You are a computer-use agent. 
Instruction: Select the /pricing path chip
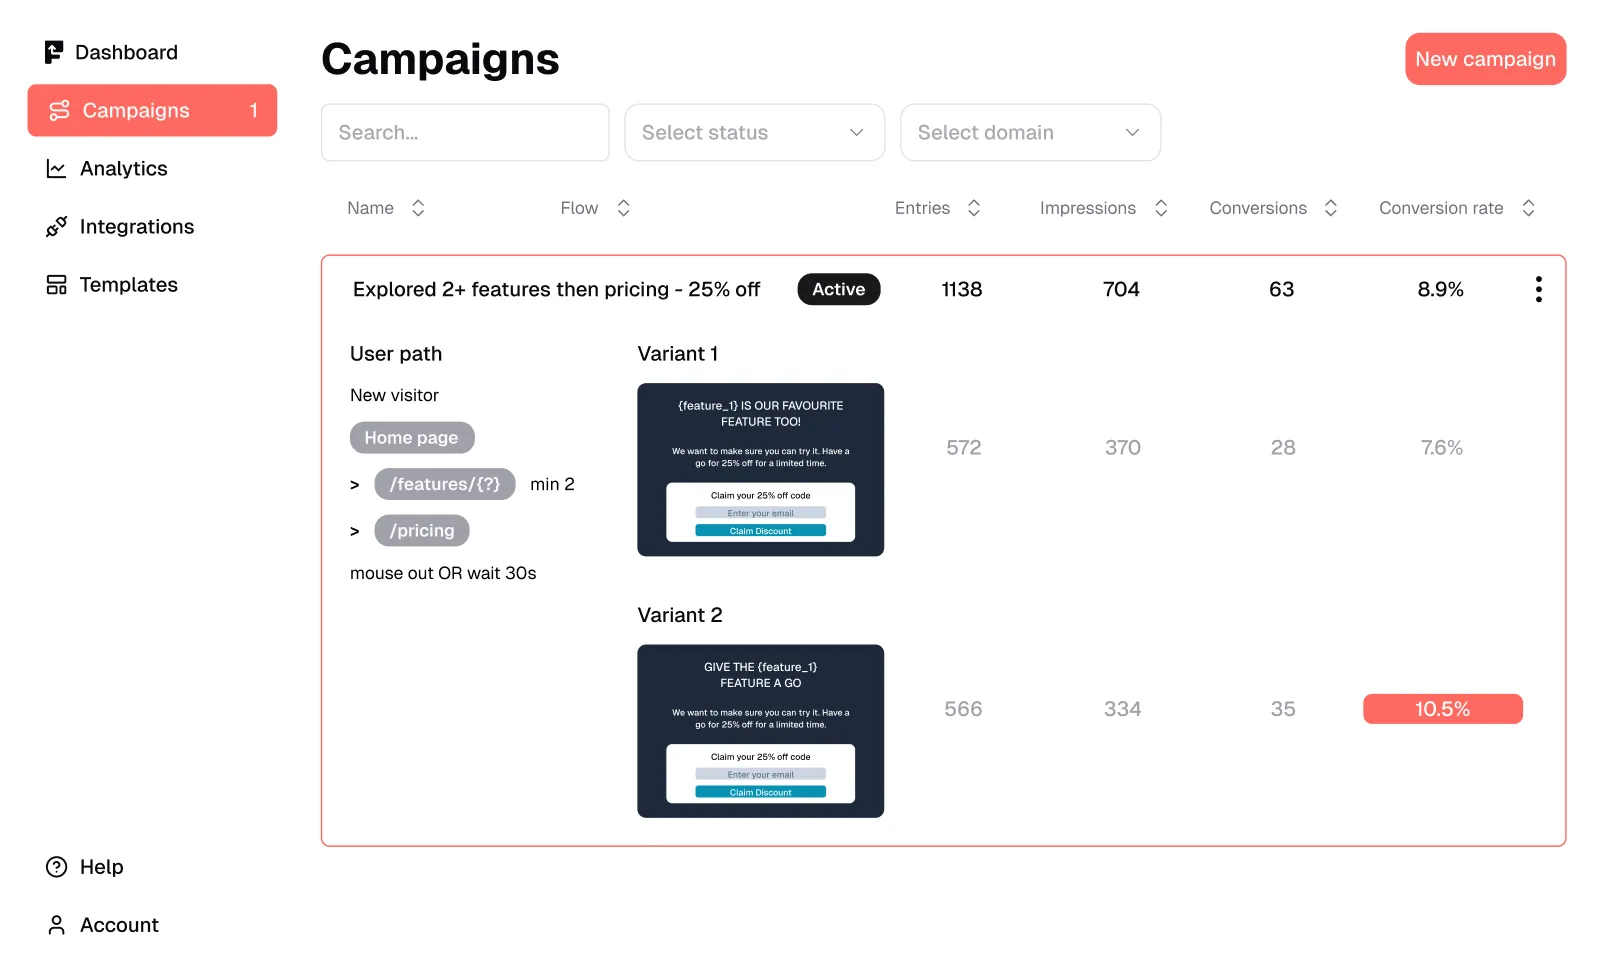coord(421,530)
